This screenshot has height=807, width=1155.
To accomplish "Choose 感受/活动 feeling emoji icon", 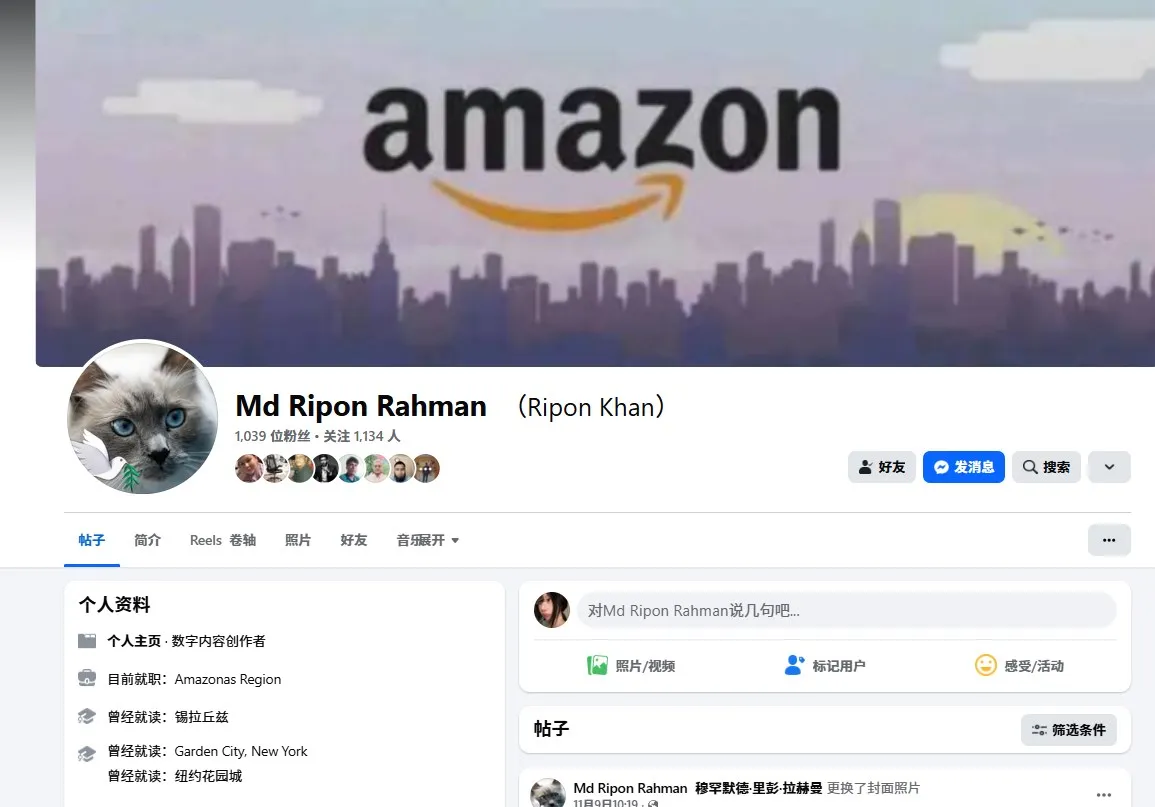I will point(986,666).
